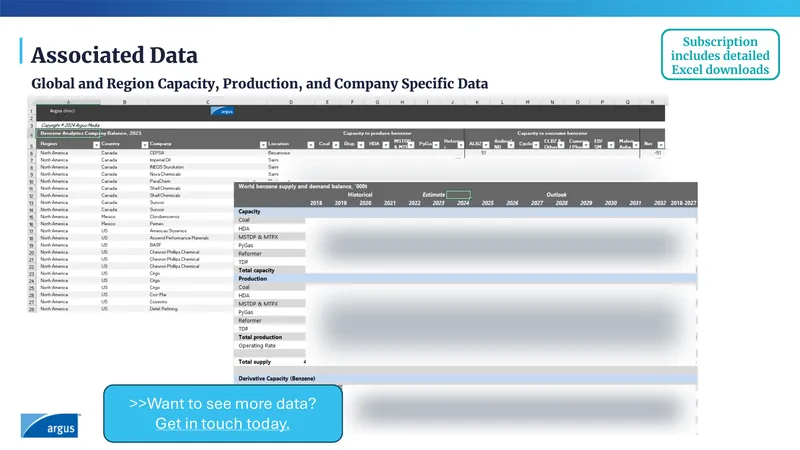800x450 pixels.
Task: Select the 'CEPSA' company cell
Action: coord(157,153)
